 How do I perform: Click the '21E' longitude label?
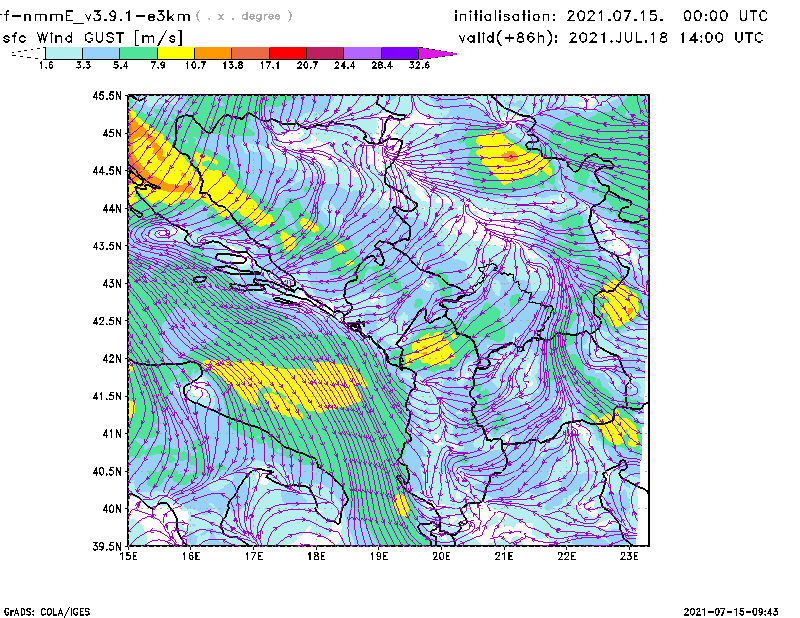504,556
